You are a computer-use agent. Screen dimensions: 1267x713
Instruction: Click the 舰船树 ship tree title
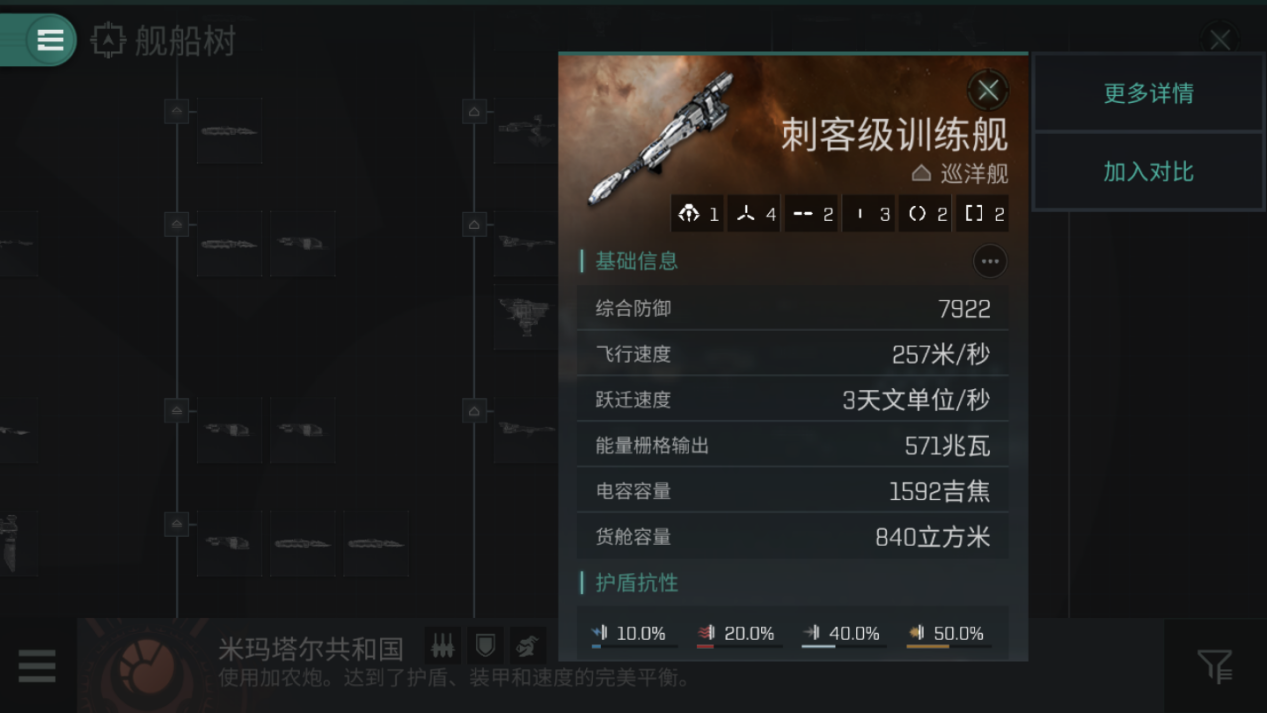185,41
